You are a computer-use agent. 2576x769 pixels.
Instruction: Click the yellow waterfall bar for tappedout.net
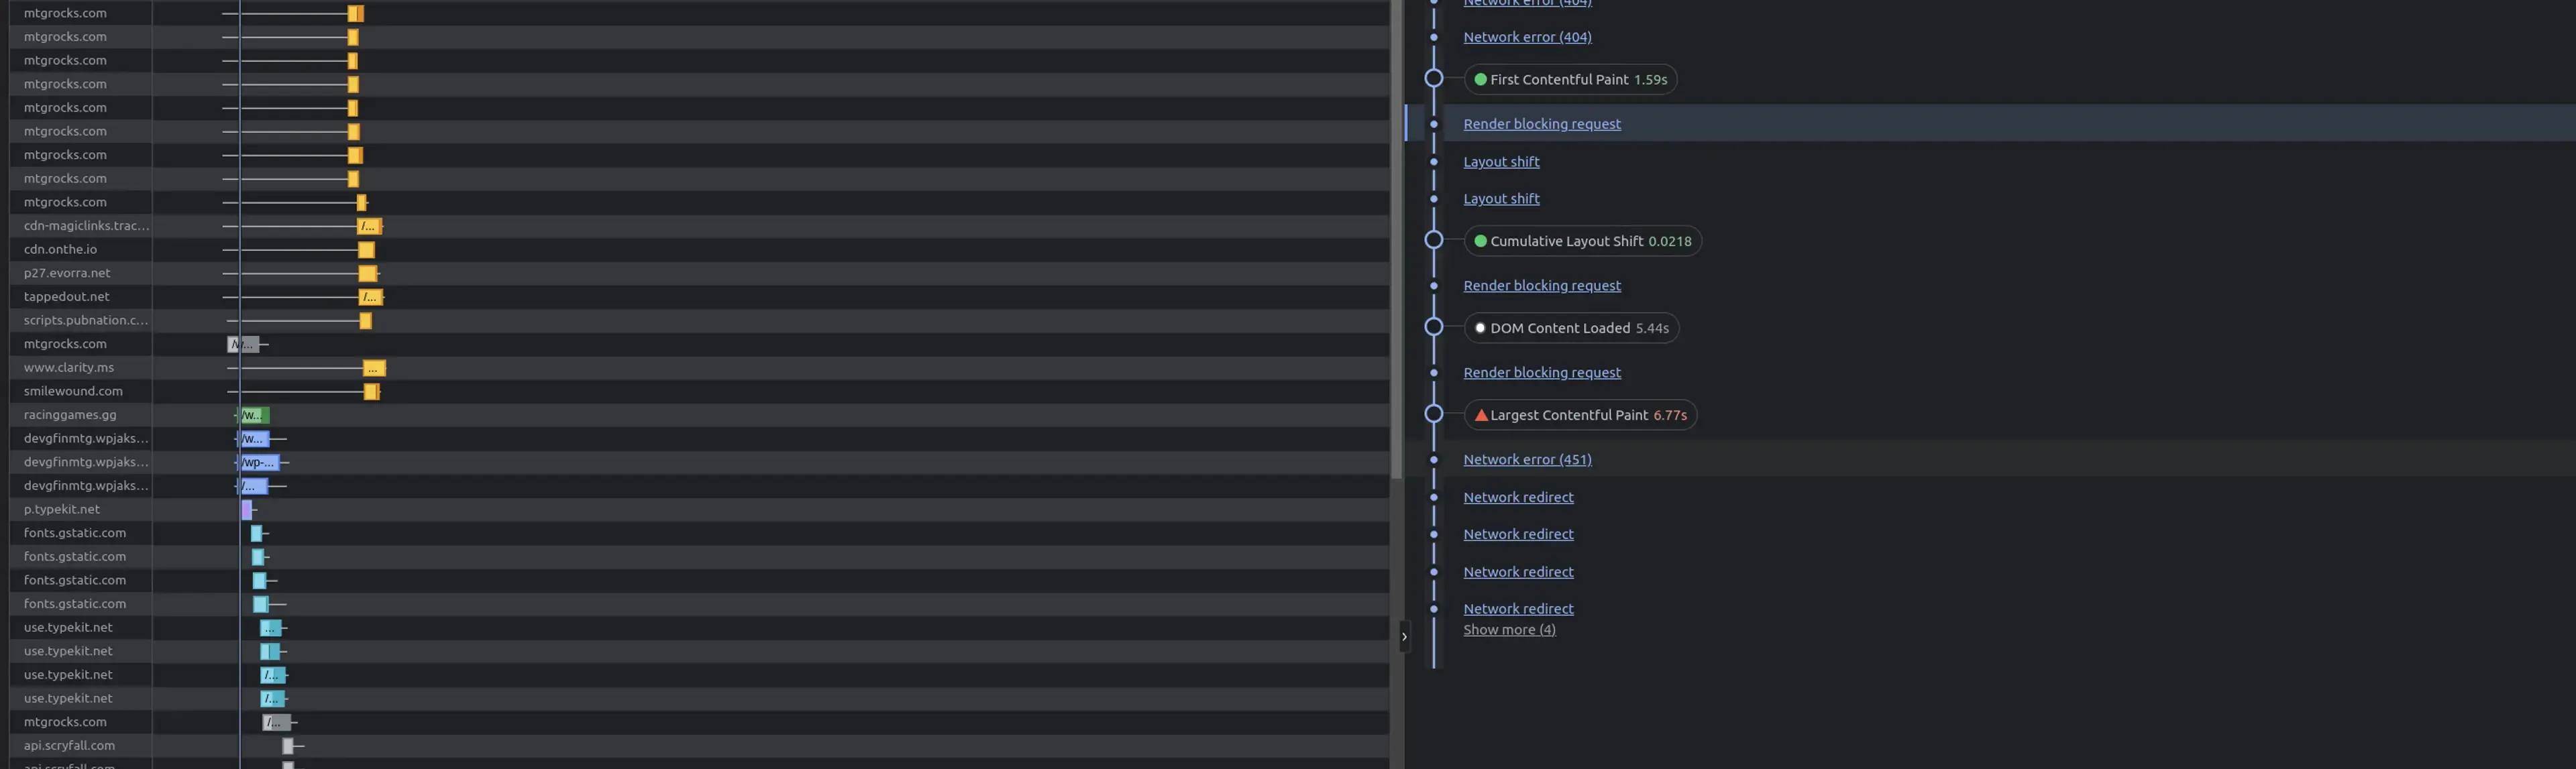click(x=371, y=298)
